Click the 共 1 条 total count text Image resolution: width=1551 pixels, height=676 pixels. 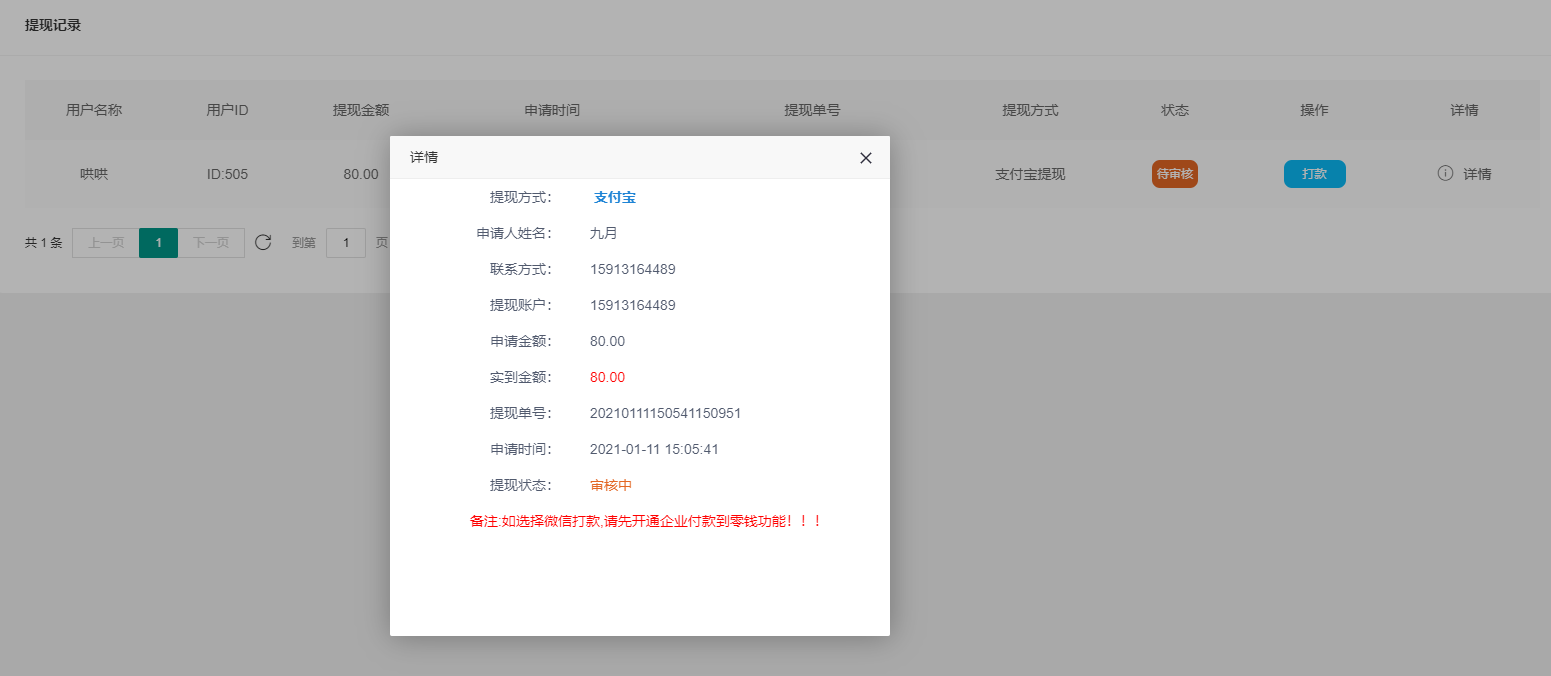pos(44,243)
